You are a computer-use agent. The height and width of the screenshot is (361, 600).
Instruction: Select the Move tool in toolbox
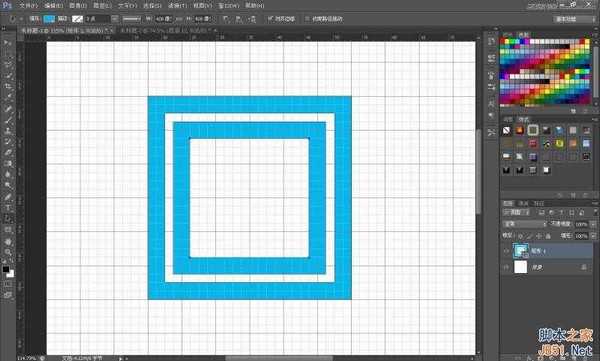pos(8,43)
